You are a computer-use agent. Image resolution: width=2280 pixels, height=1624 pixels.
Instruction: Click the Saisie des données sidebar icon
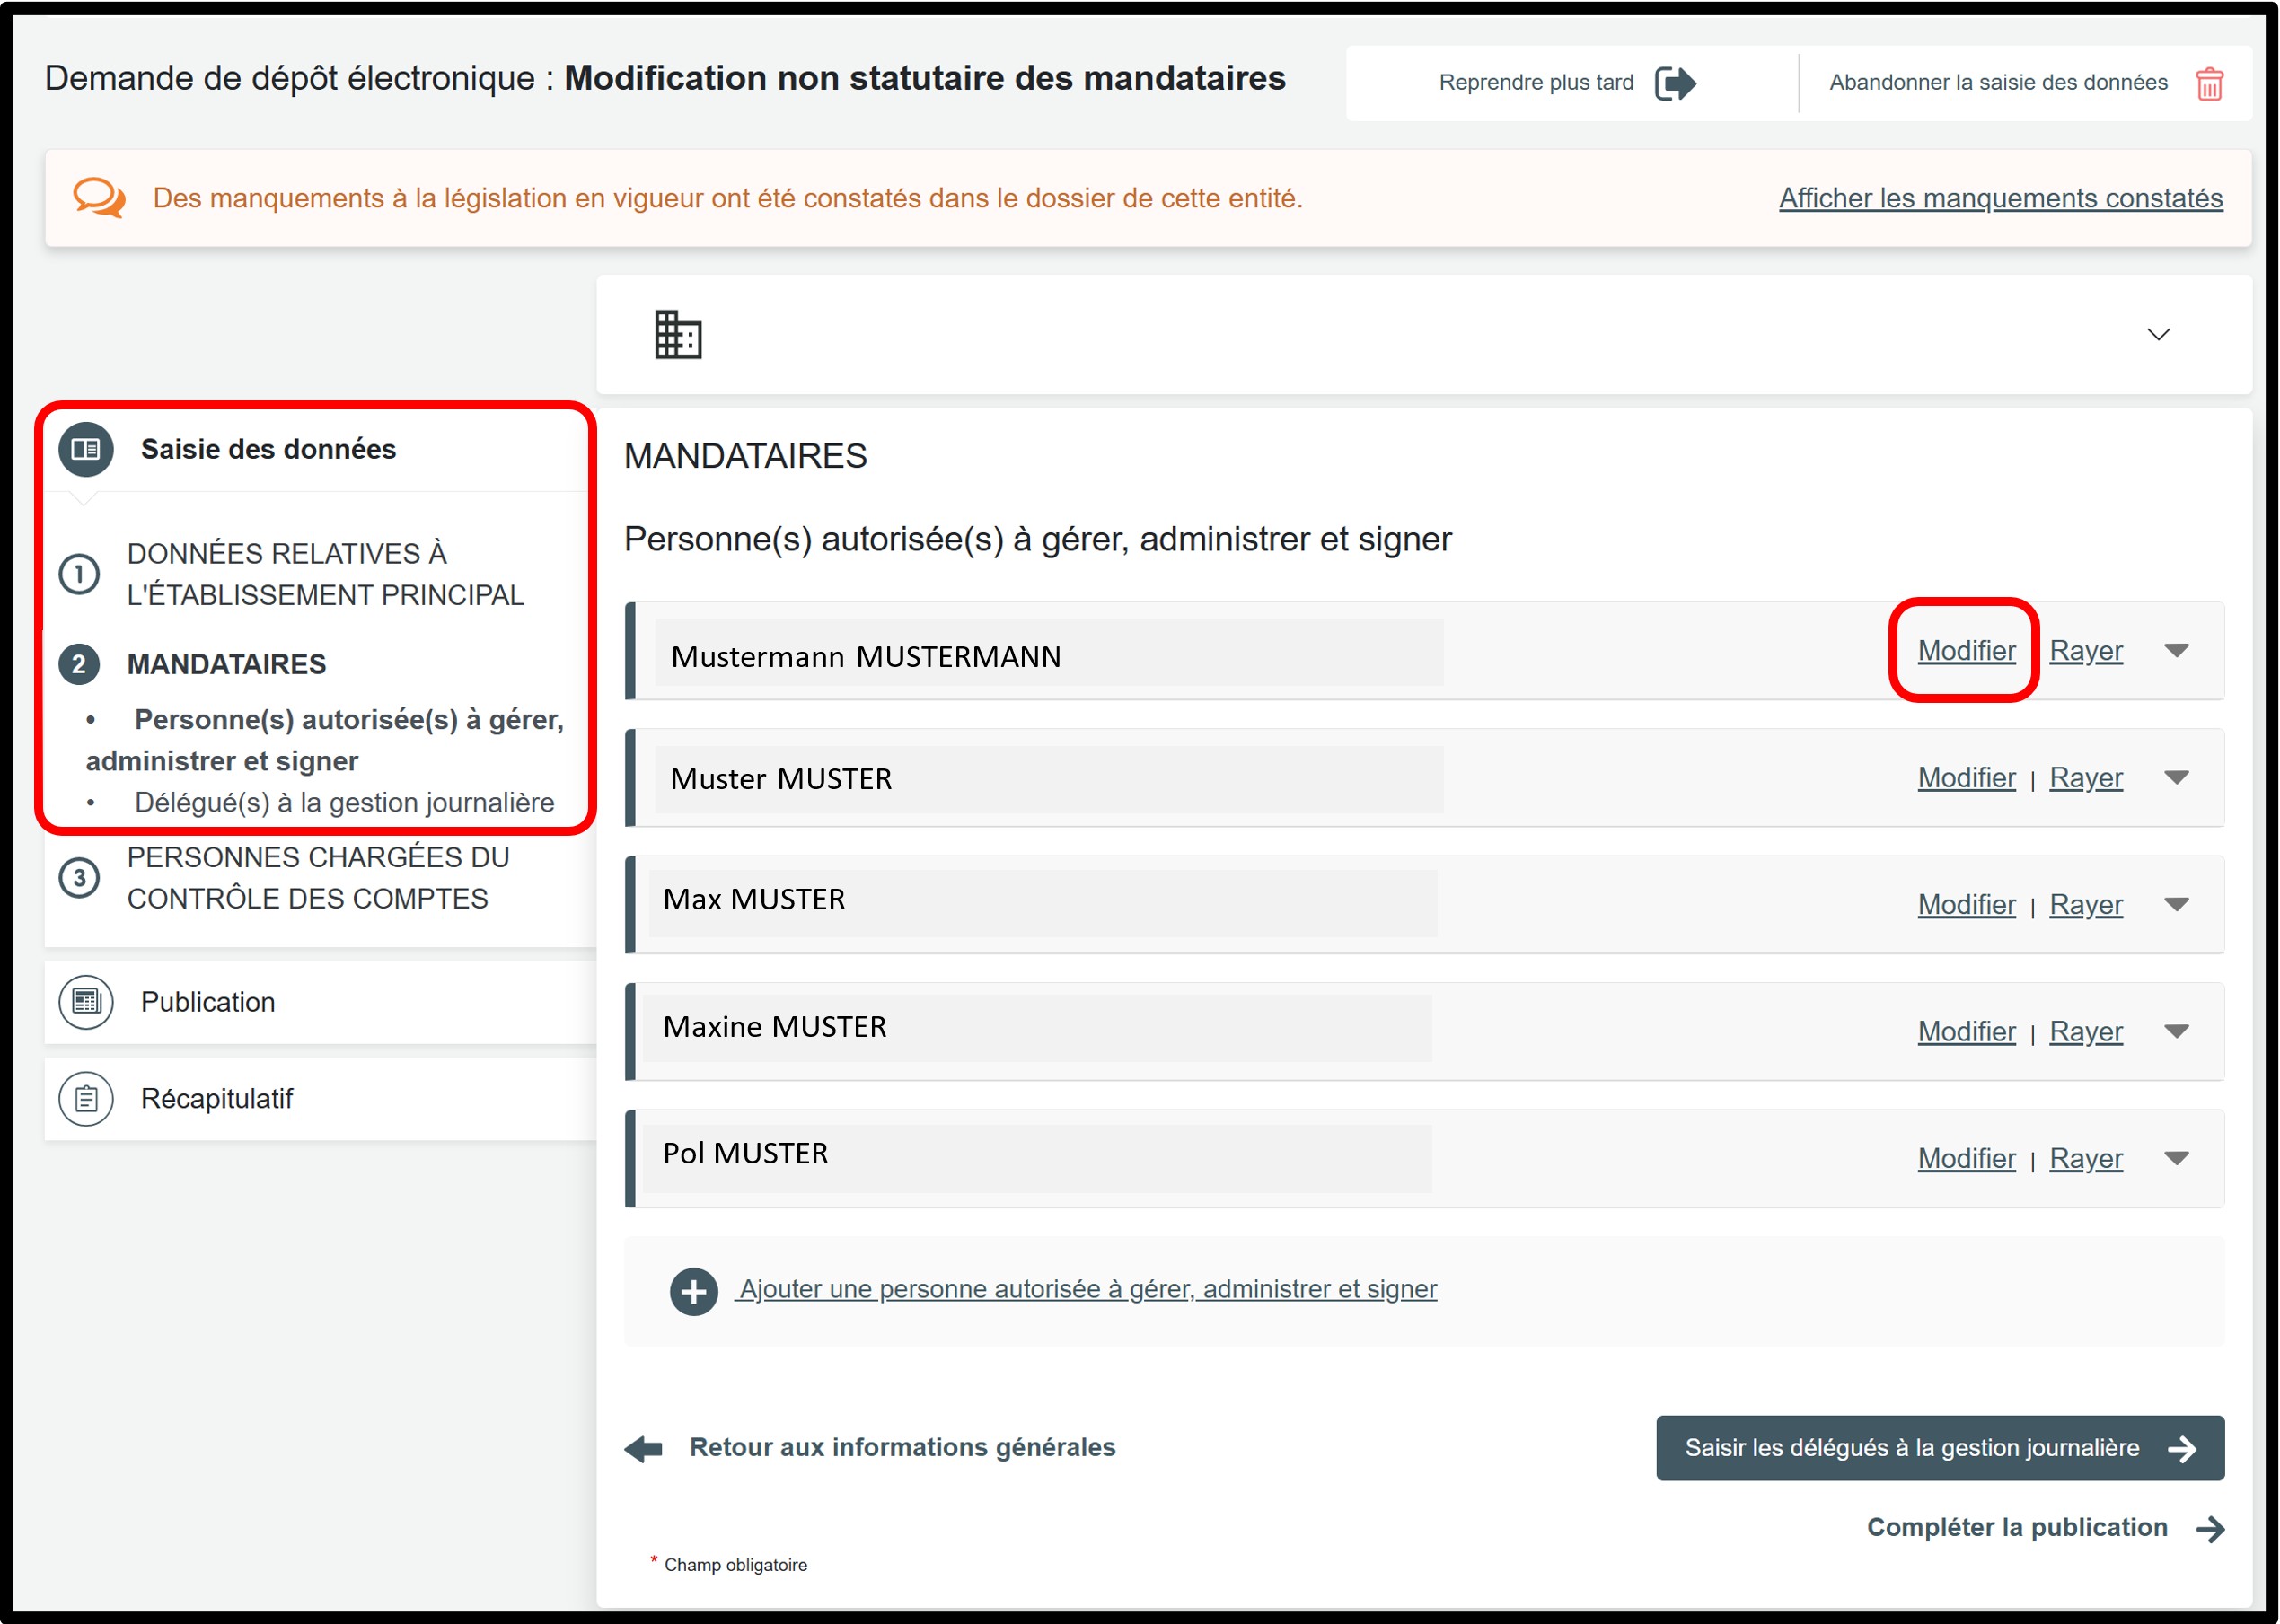(x=86, y=449)
